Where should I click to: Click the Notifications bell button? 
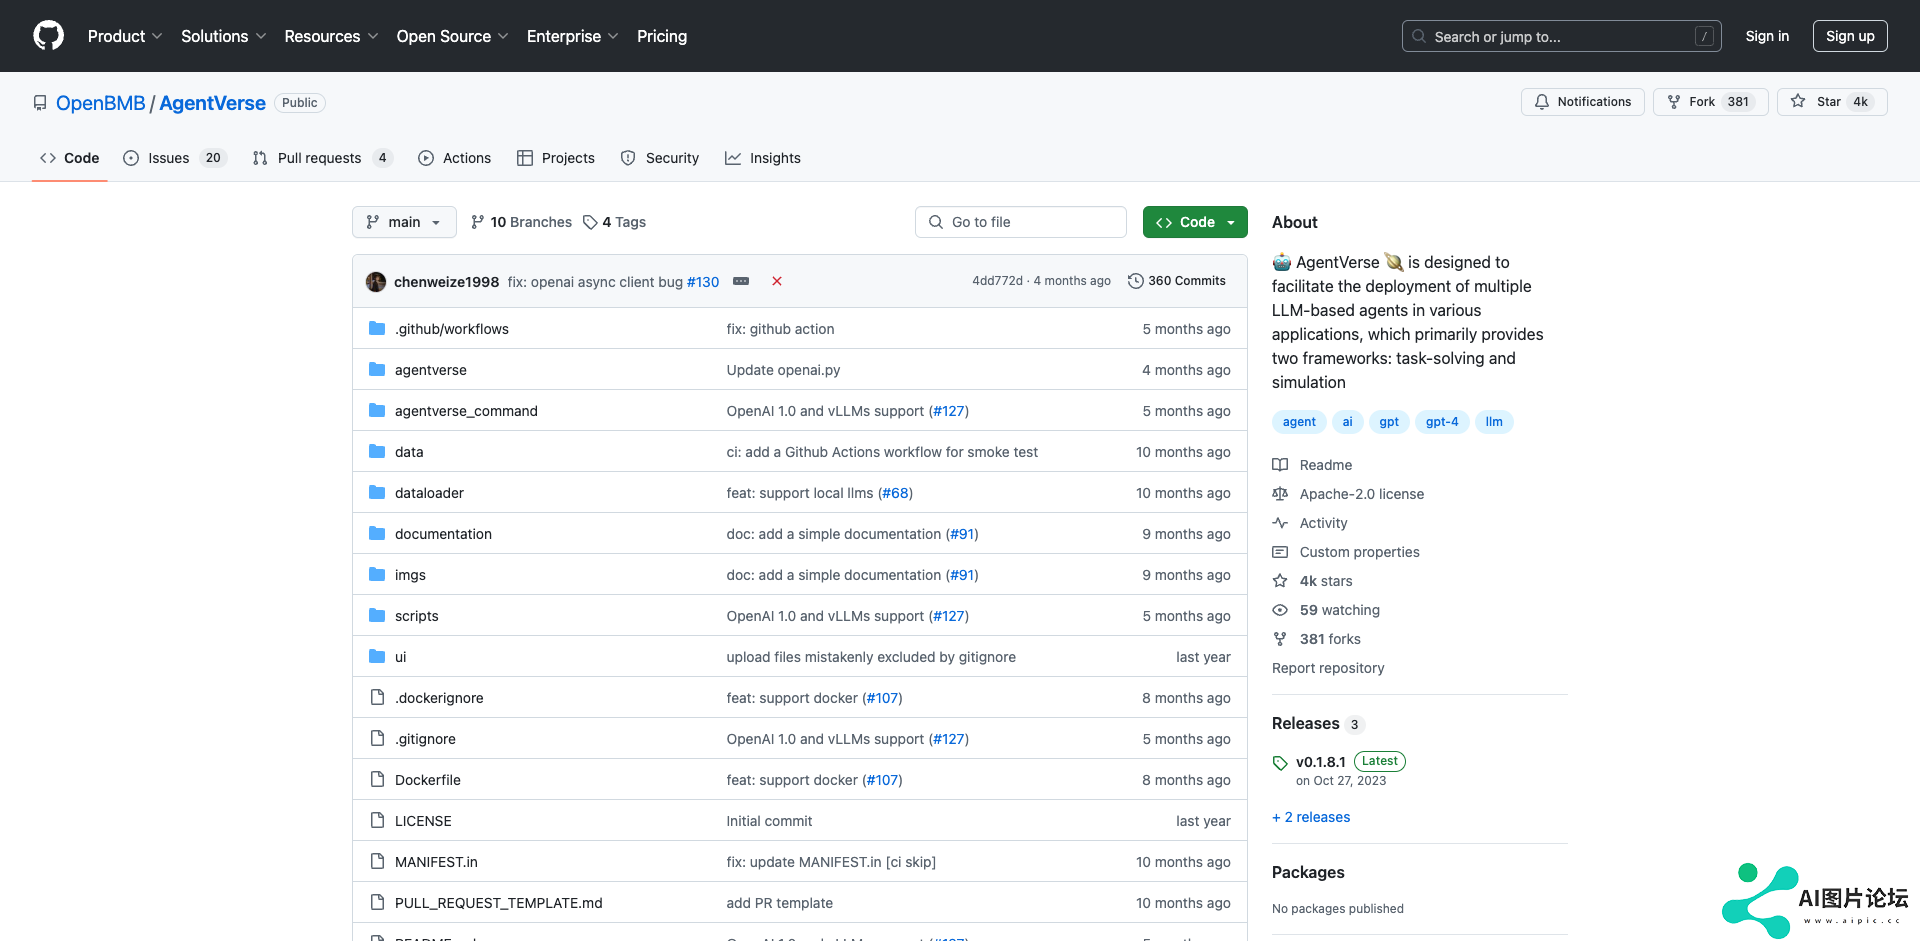1582,102
